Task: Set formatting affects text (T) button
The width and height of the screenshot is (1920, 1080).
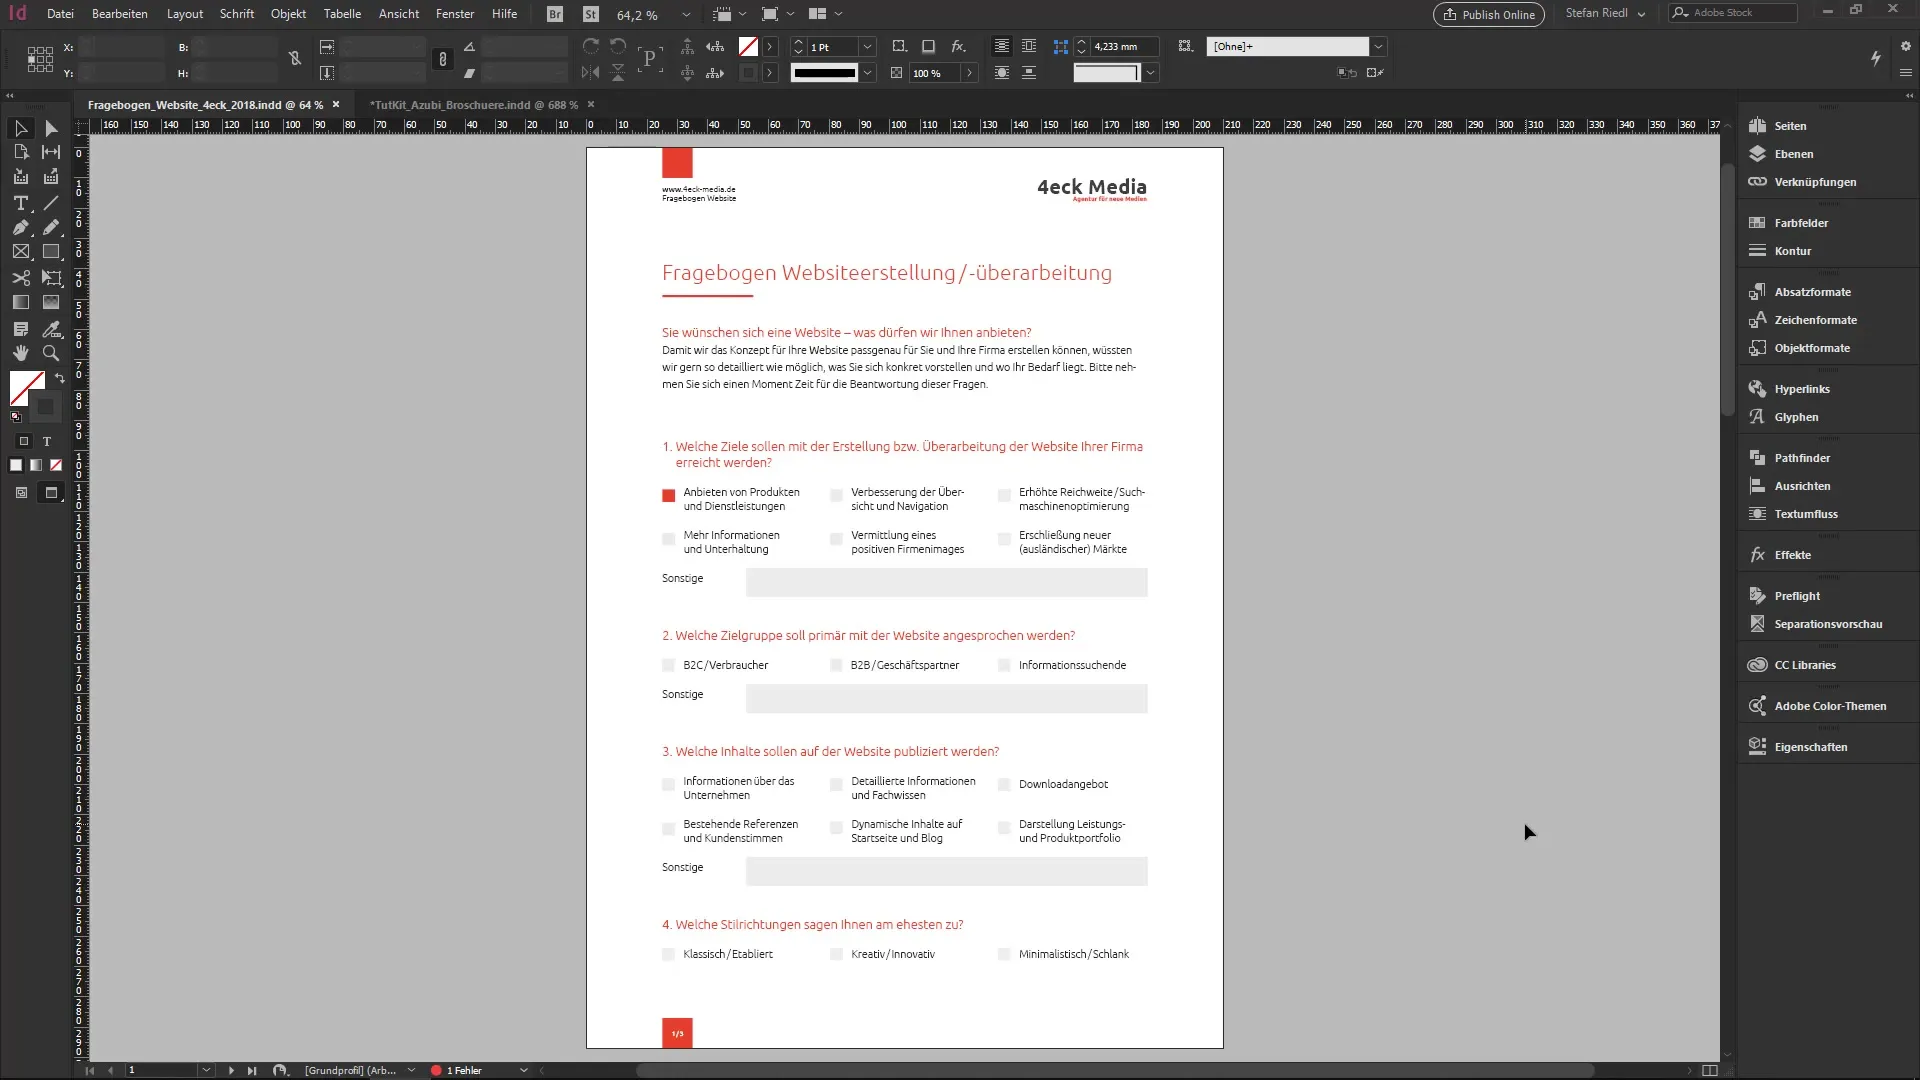Action: 46,441
